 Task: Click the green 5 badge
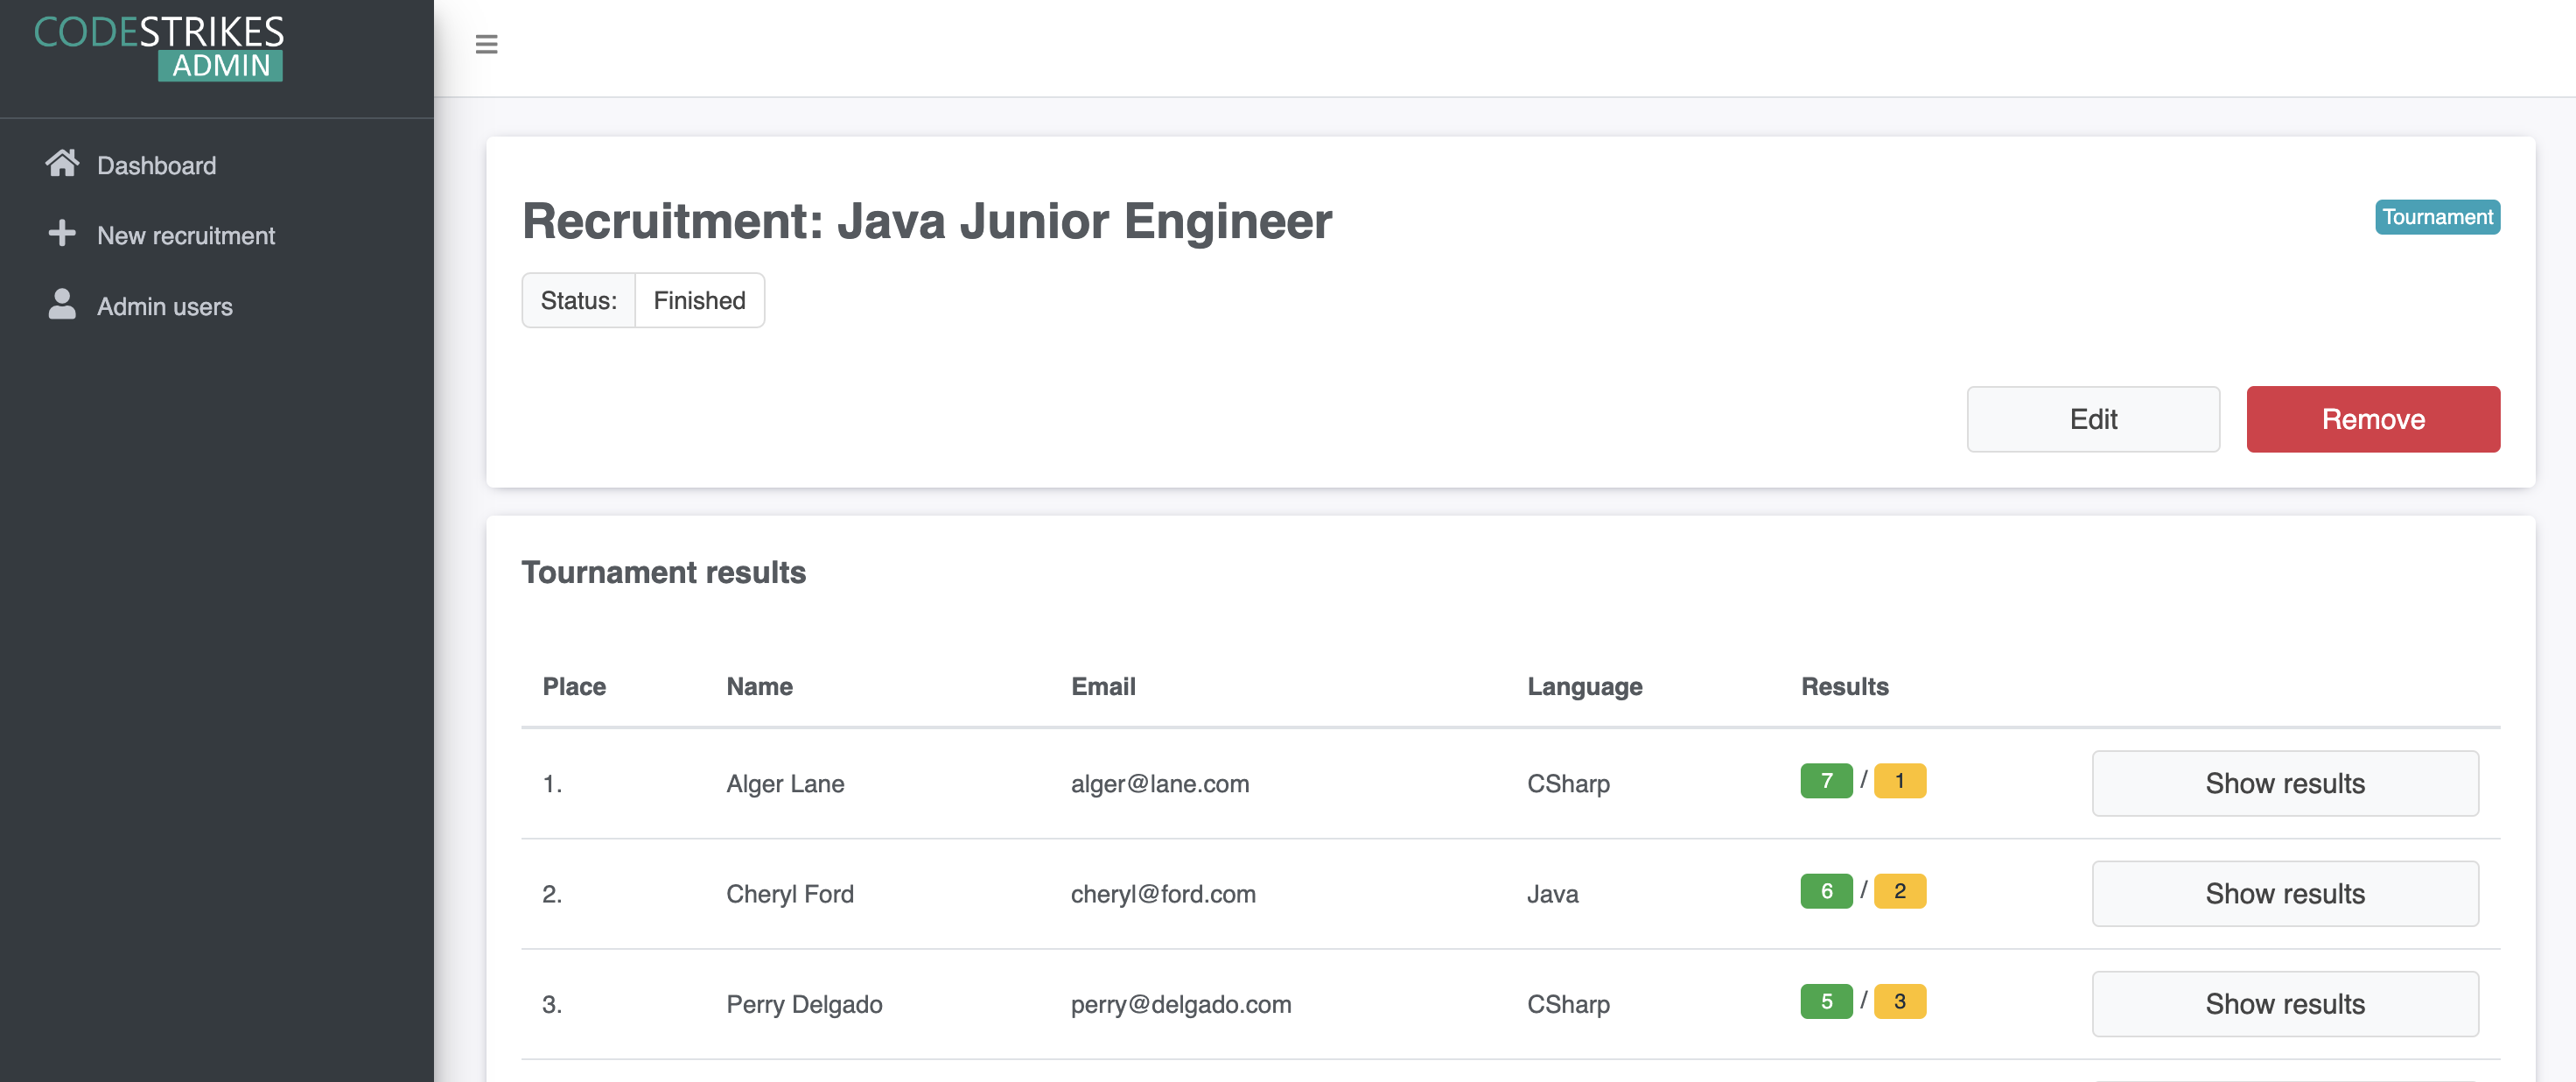point(1826,1000)
